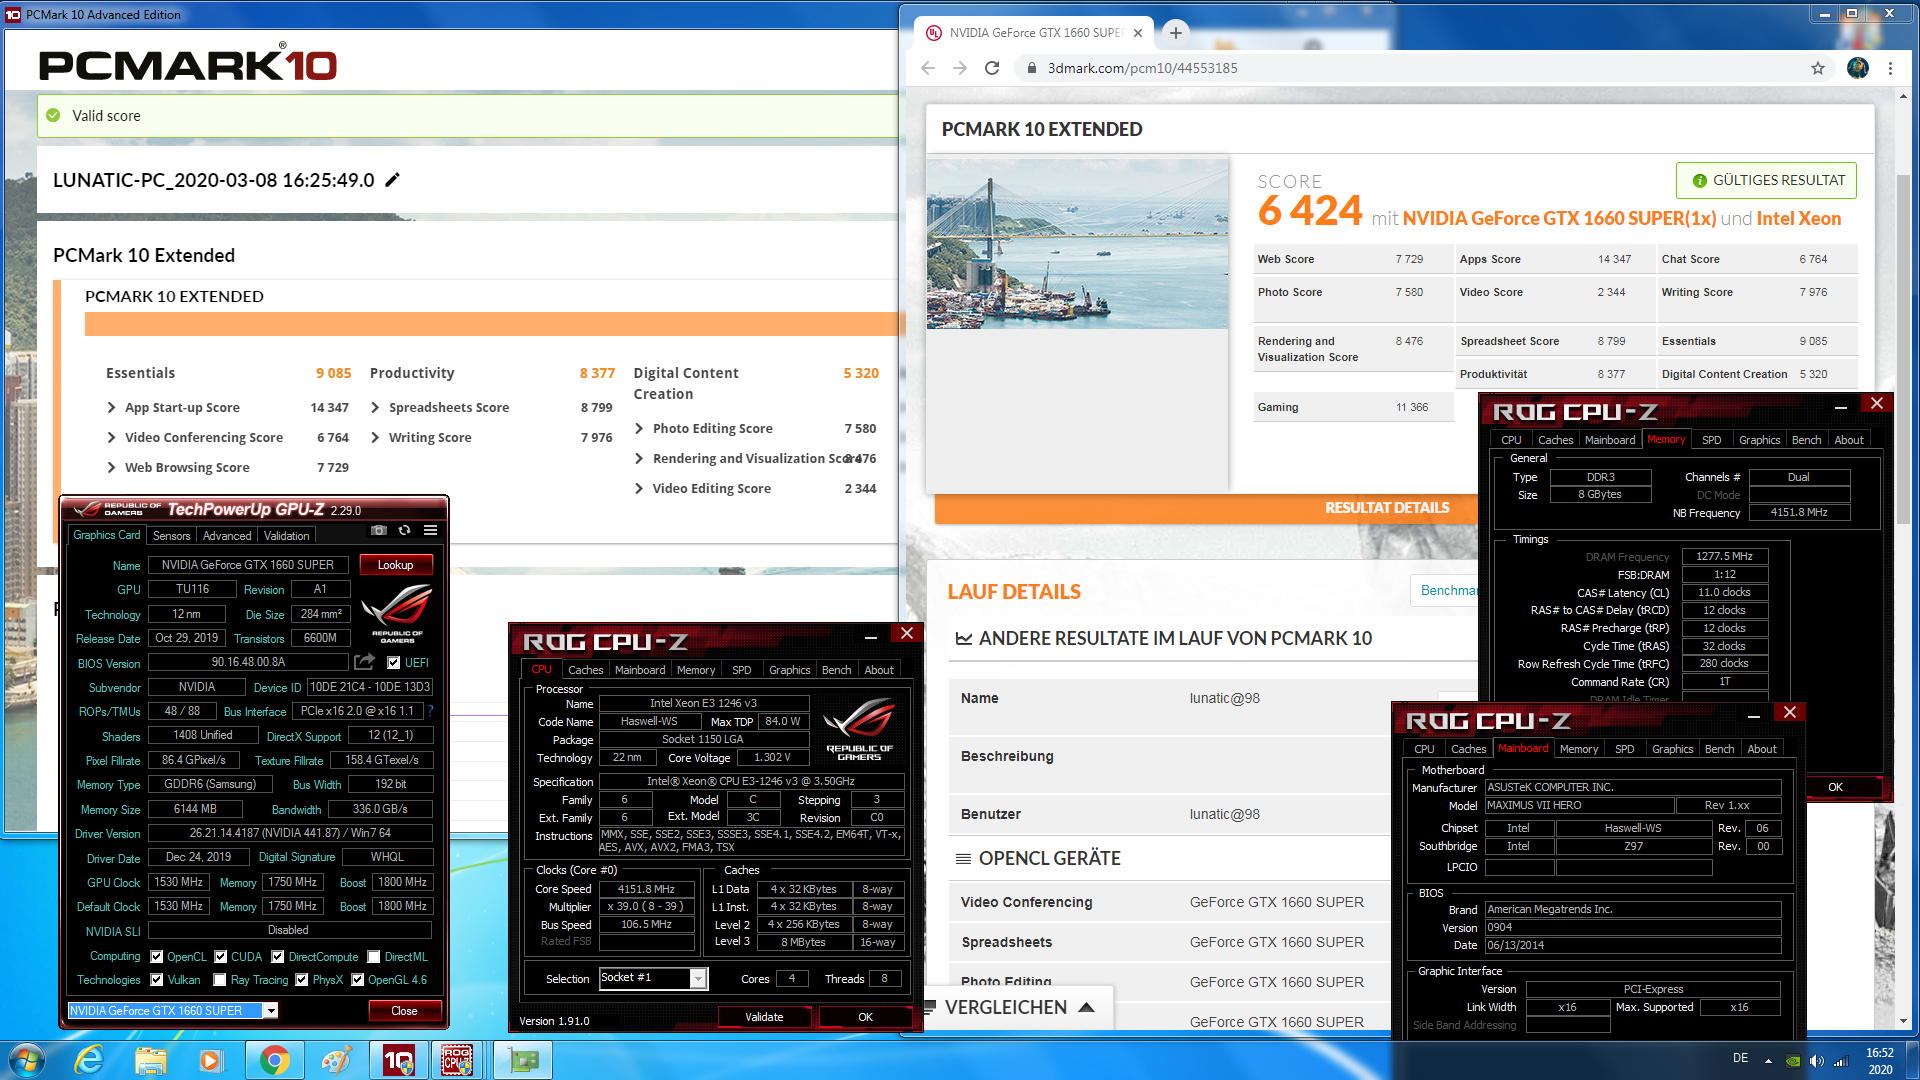Click the GÜLTIGES RESULTAT badge
The image size is (1920, 1080).
coord(1766,180)
